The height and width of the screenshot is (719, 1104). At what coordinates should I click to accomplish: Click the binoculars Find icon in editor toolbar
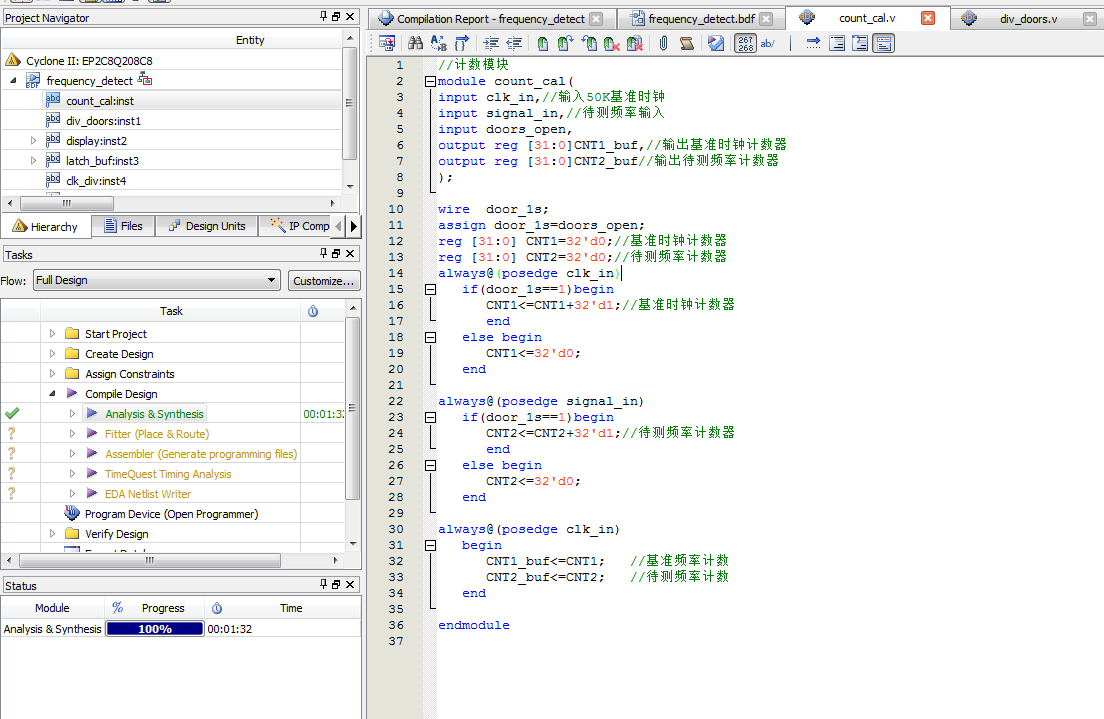tap(415, 43)
